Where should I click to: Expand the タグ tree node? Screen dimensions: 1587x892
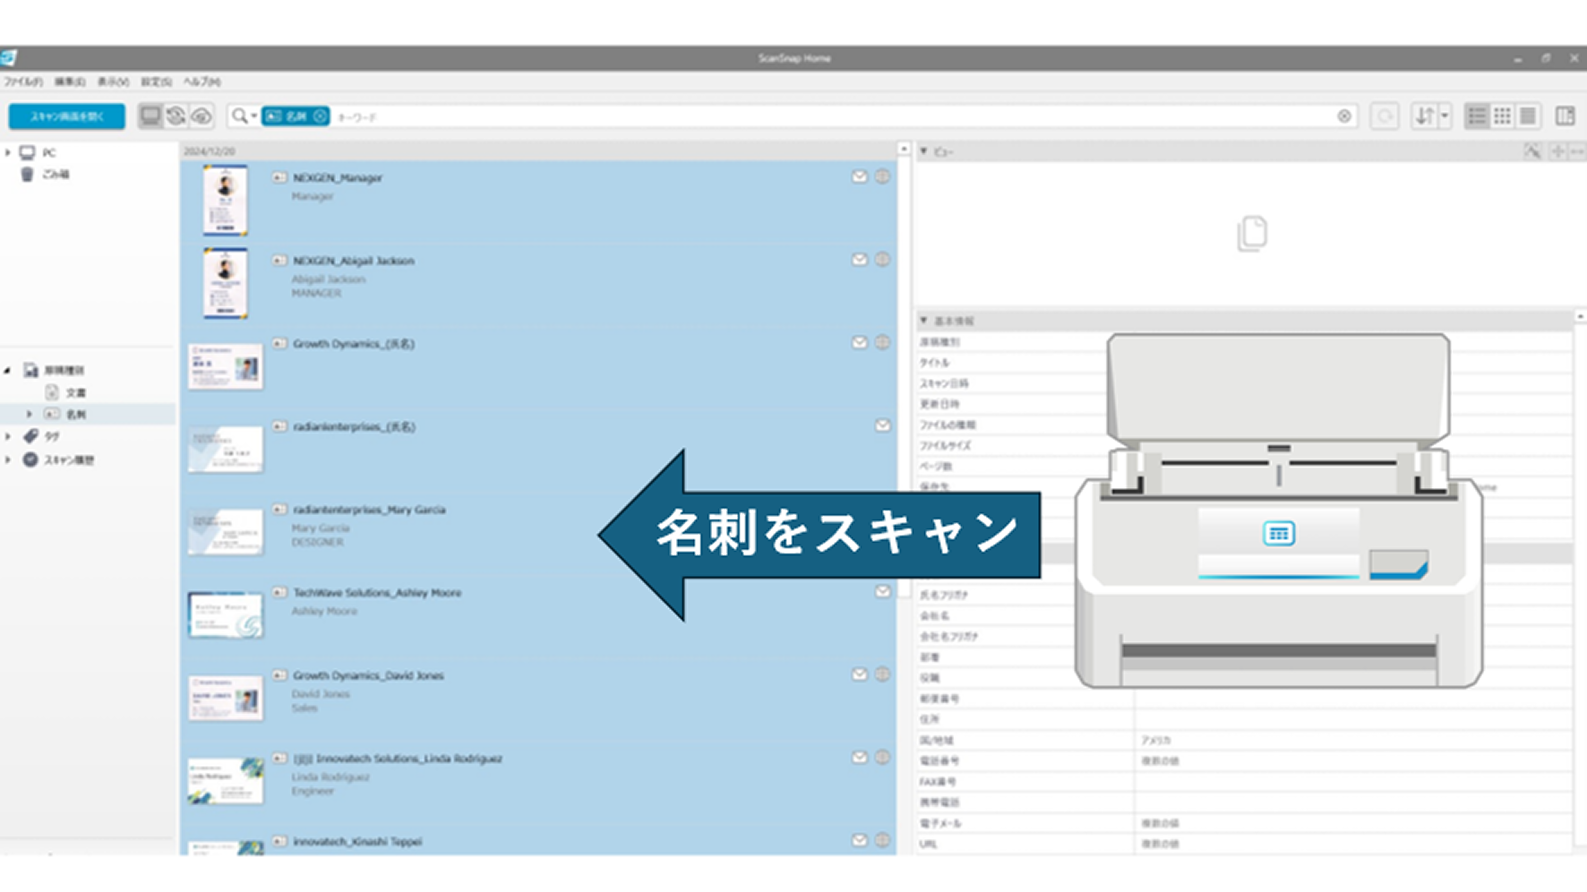[x=8, y=437]
